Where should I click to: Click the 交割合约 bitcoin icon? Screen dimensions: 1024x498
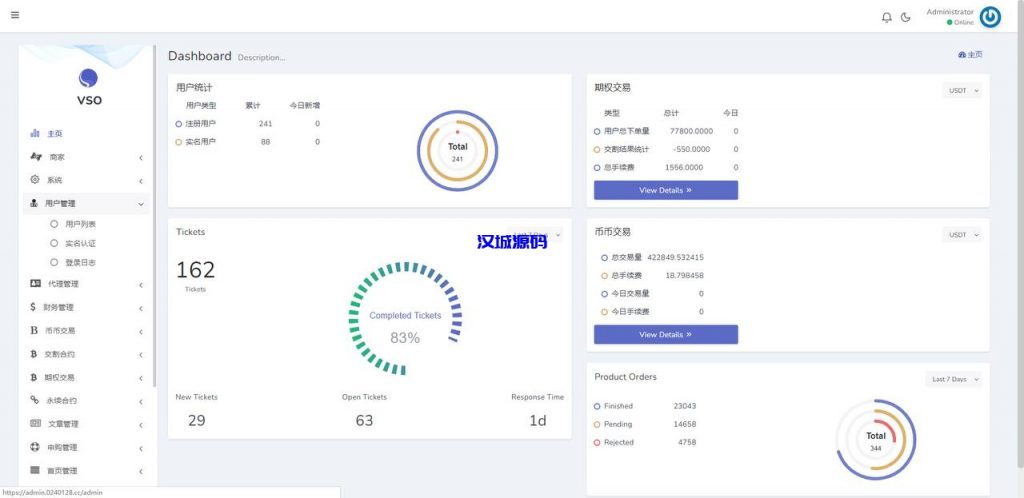(33, 354)
